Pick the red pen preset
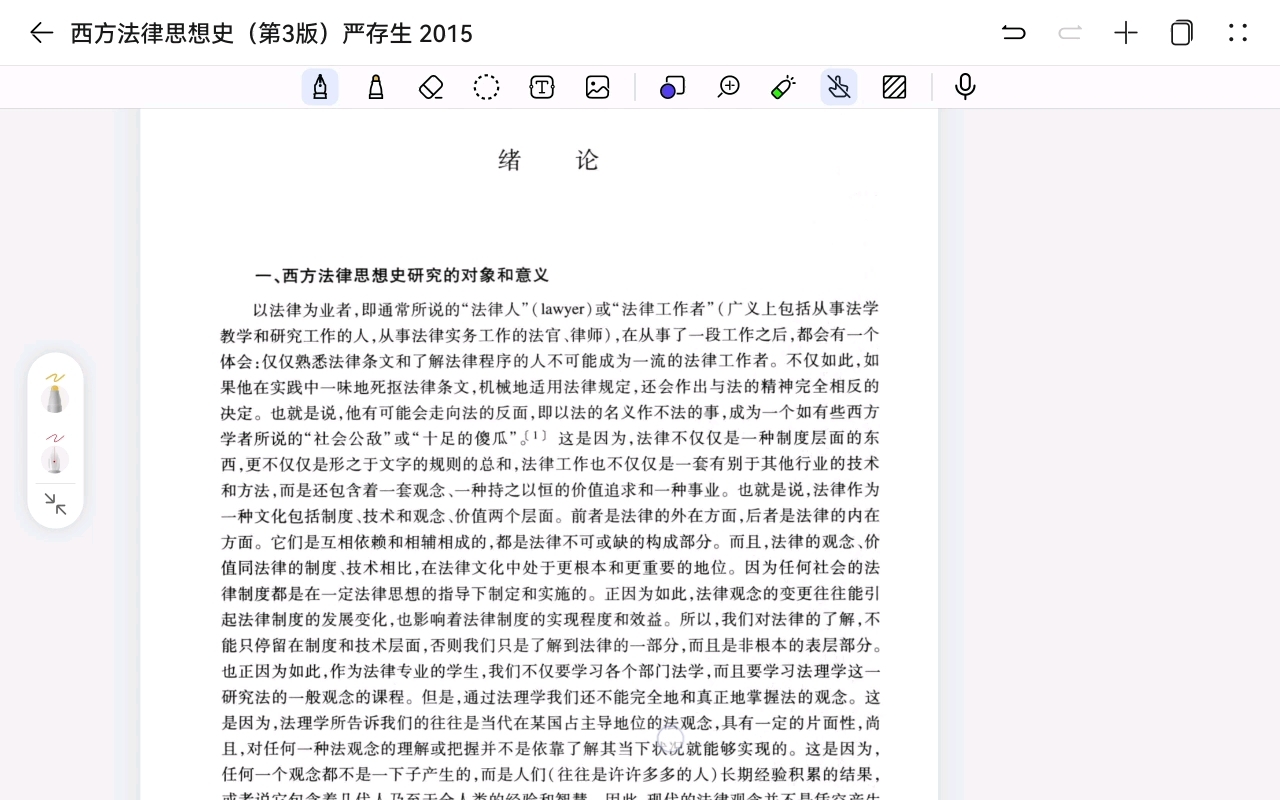1280x800 pixels. (55, 452)
